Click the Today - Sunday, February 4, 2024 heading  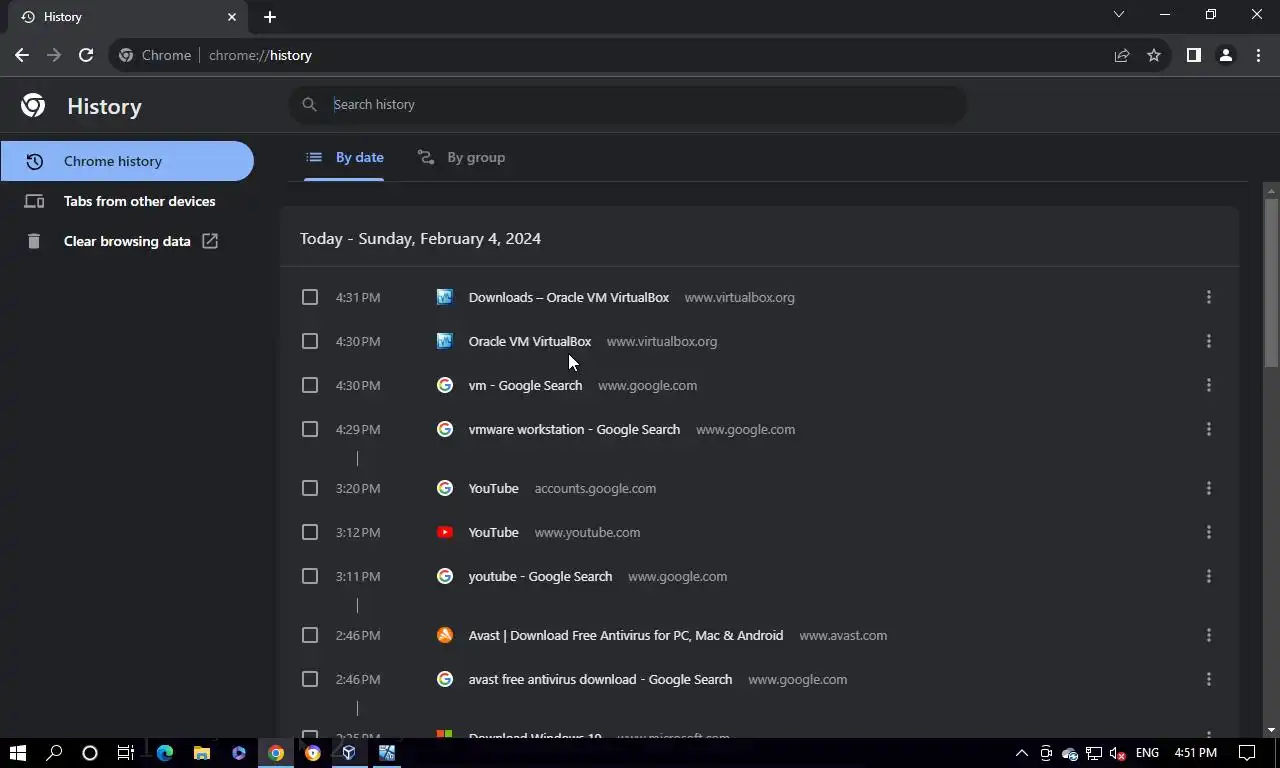(x=420, y=238)
